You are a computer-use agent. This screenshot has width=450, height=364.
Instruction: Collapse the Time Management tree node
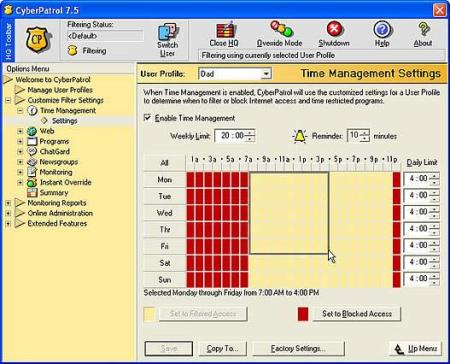(20, 110)
